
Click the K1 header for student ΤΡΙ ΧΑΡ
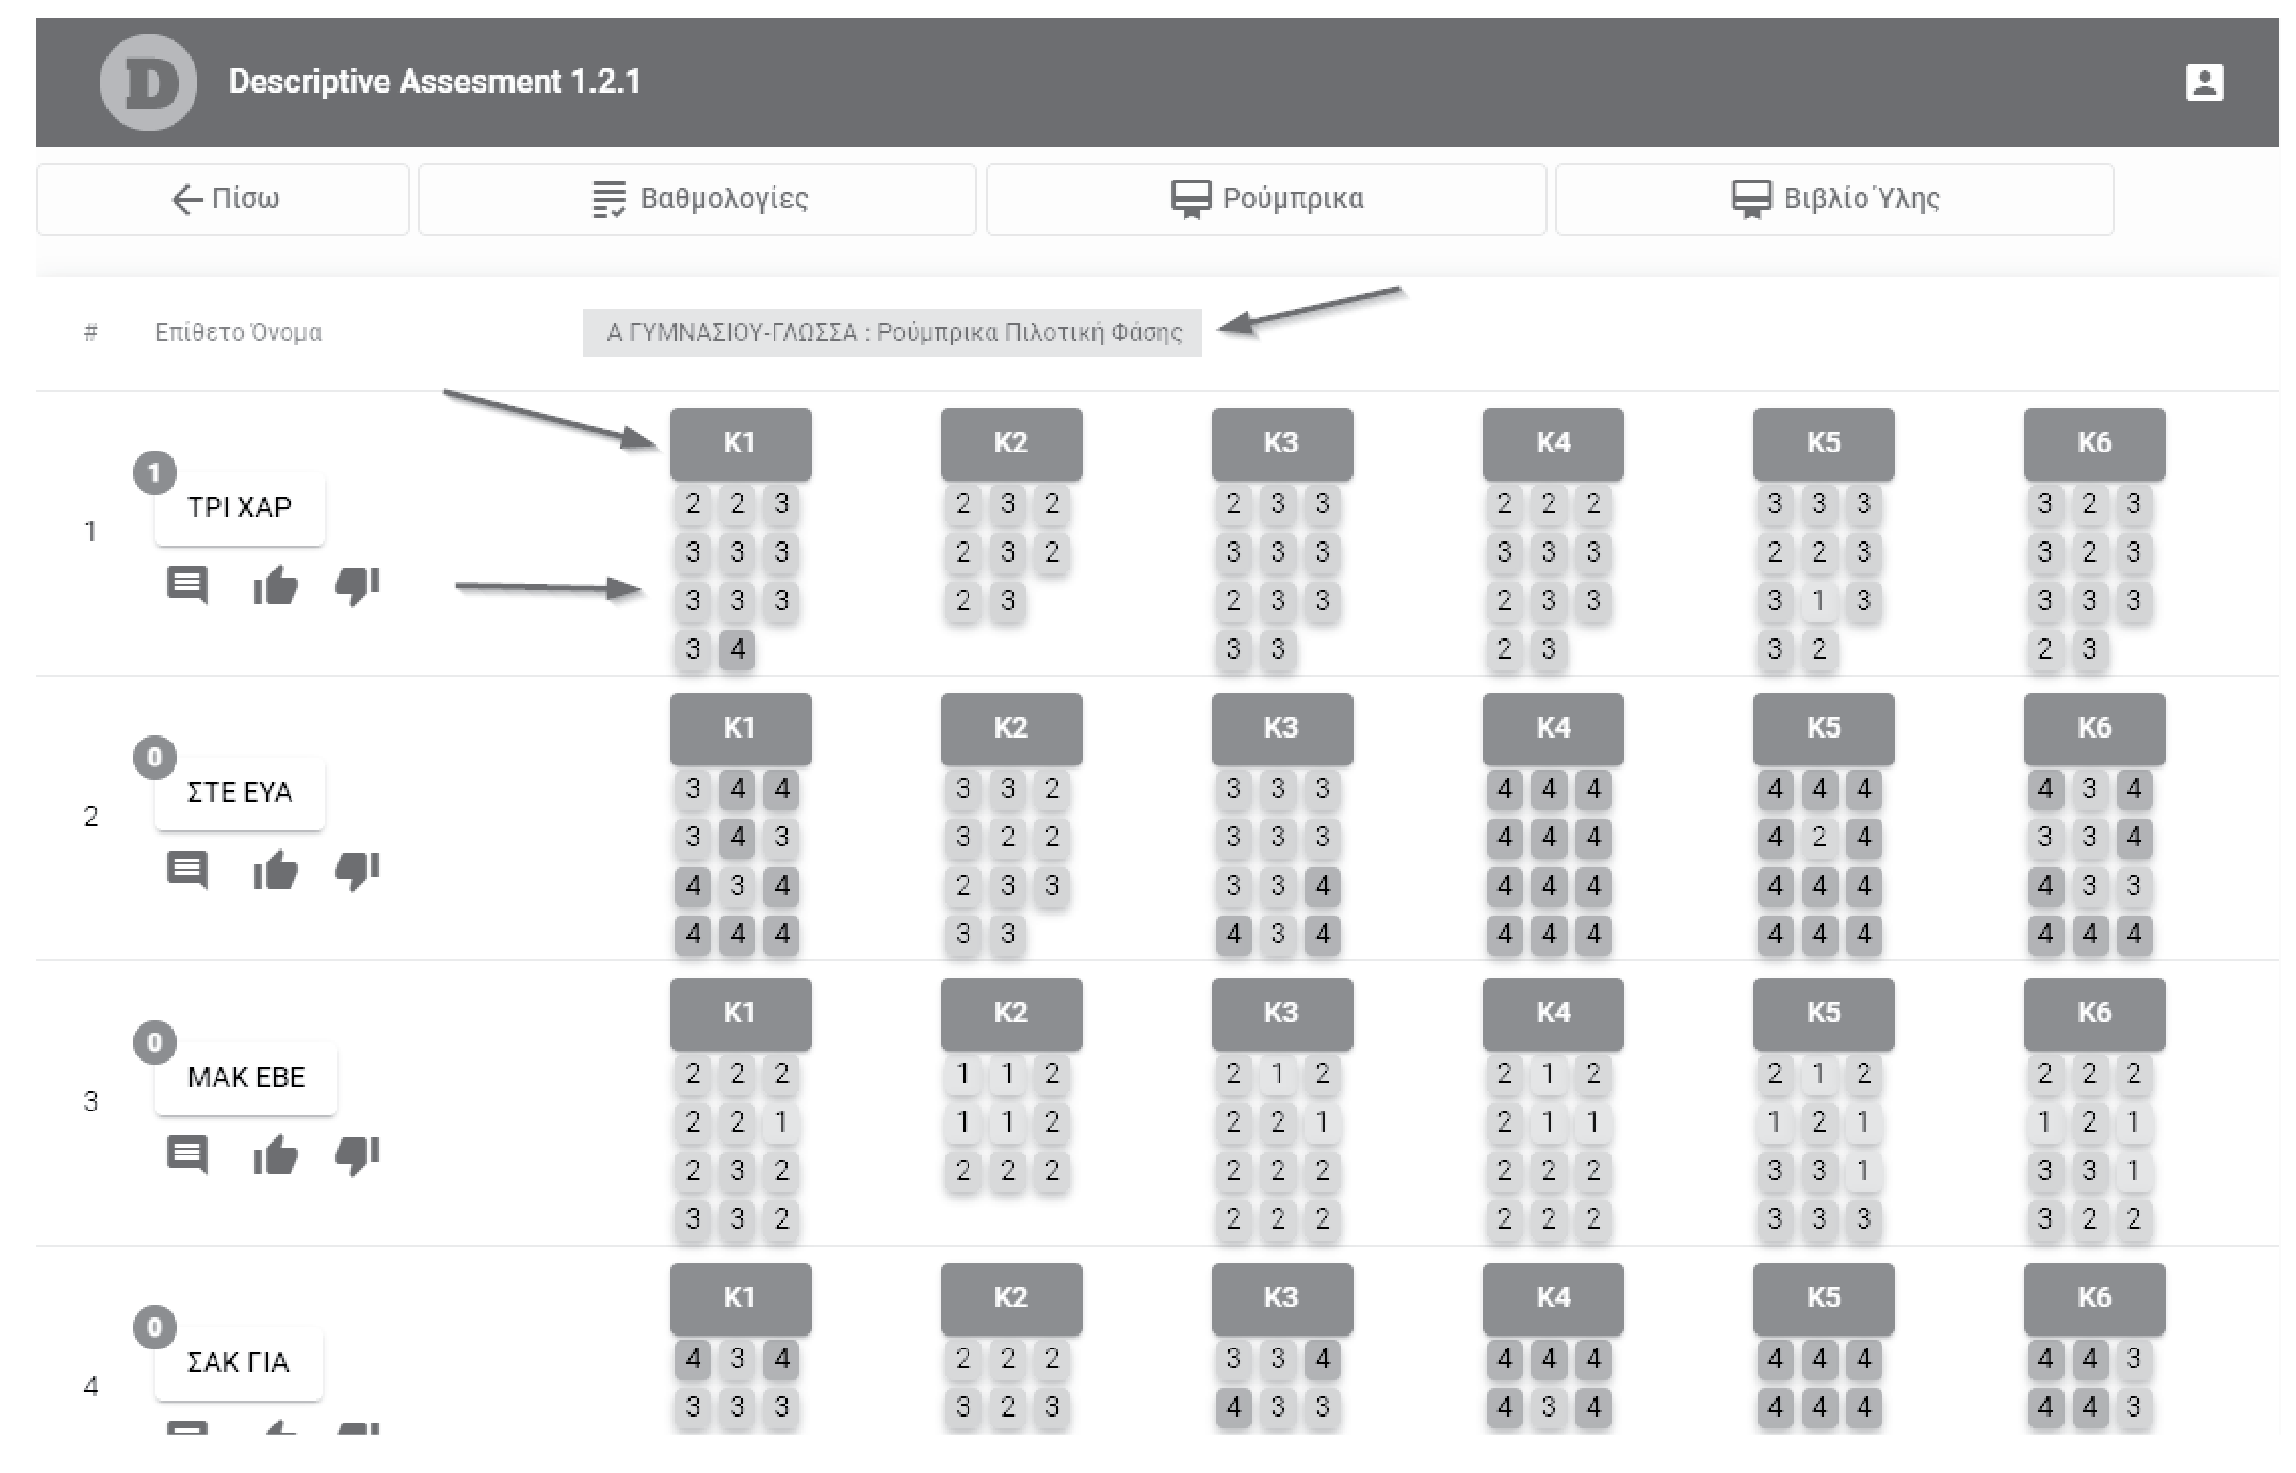click(x=740, y=443)
